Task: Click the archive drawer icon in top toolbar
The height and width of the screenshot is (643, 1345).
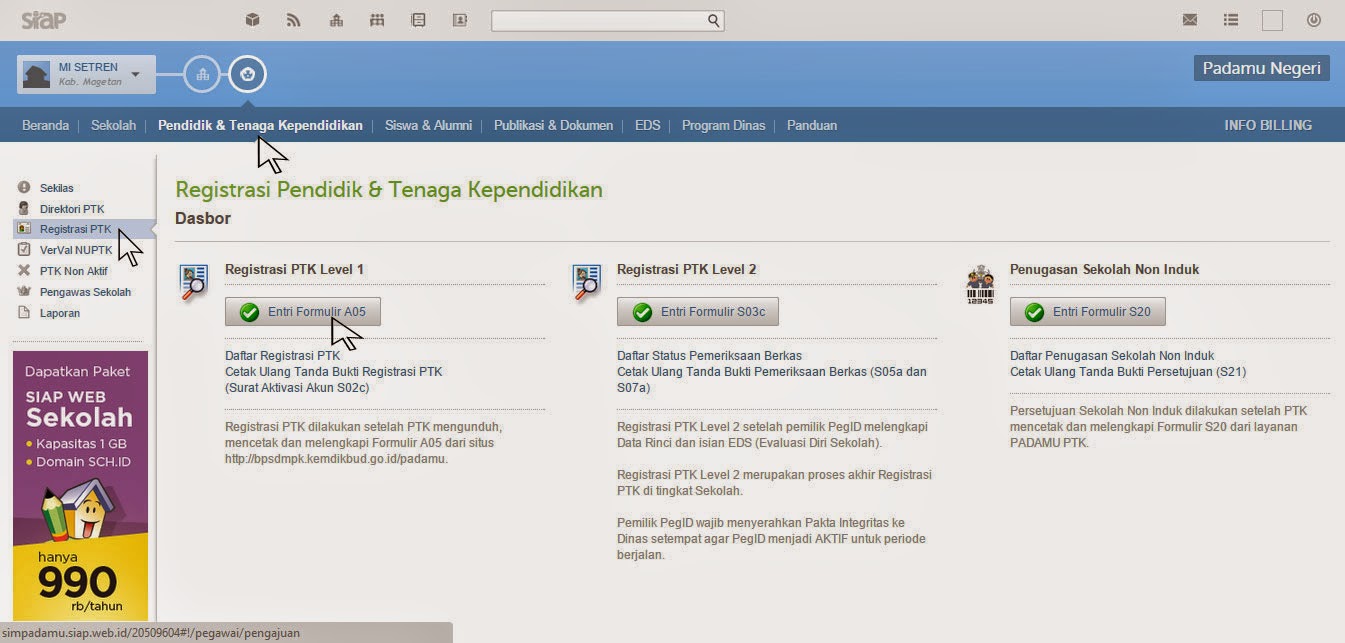Action: (x=418, y=19)
